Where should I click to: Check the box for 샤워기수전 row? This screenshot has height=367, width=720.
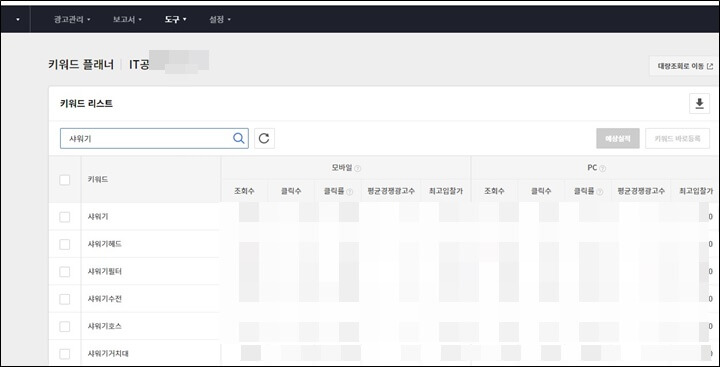pos(65,299)
